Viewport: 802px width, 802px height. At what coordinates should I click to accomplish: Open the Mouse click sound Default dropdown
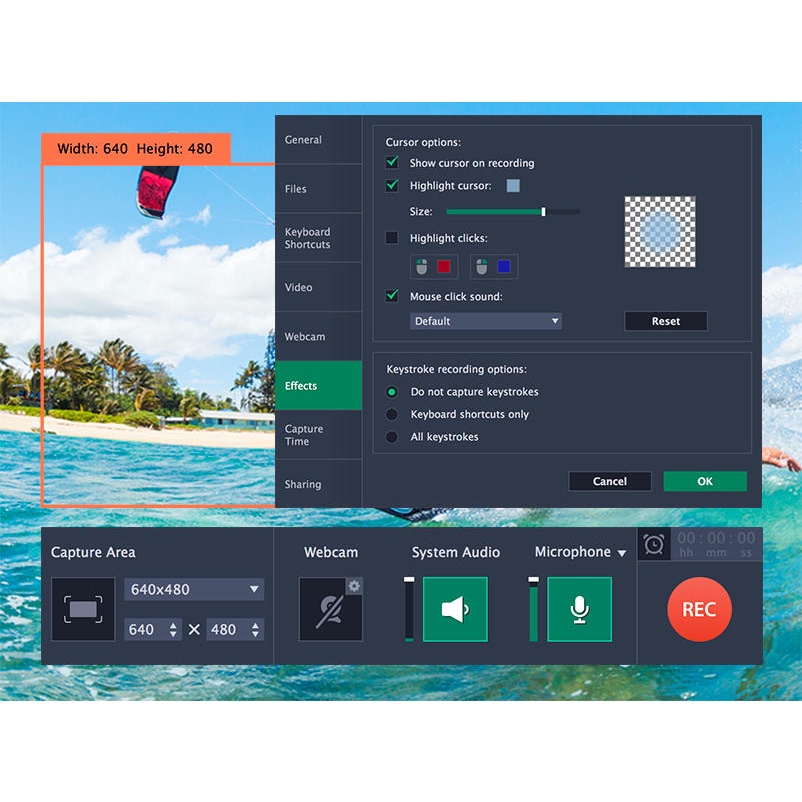pyautogui.click(x=485, y=321)
